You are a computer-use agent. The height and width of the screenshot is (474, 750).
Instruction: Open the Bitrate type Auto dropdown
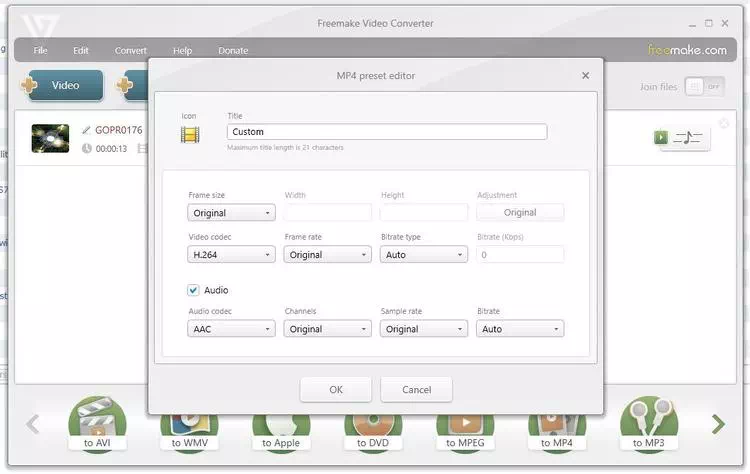click(424, 255)
